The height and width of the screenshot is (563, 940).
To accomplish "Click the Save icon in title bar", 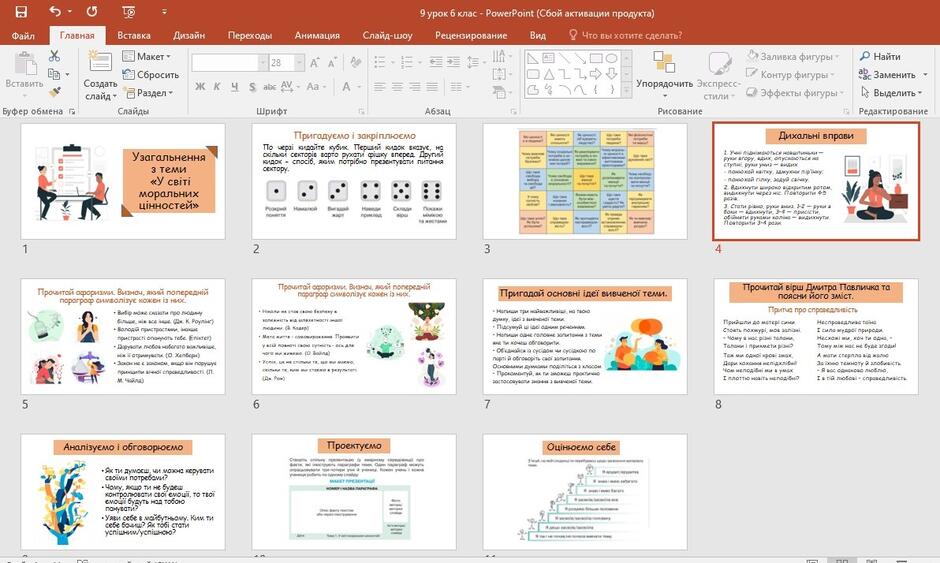I will tap(21, 12).
